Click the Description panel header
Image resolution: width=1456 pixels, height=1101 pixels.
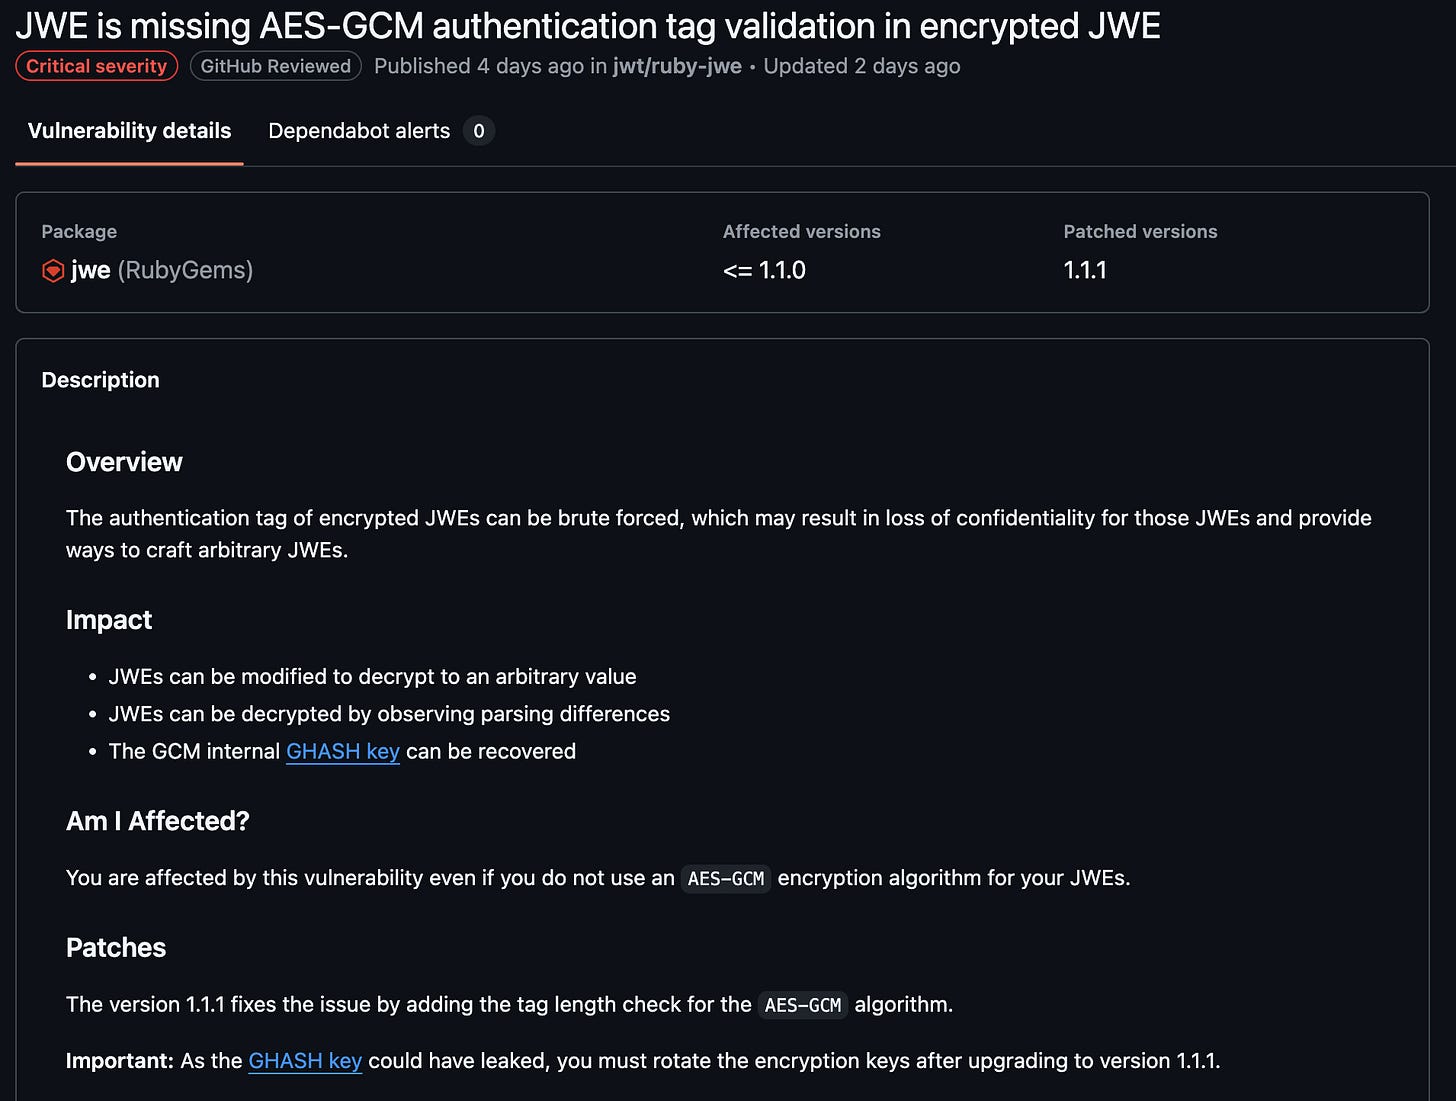tap(100, 380)
